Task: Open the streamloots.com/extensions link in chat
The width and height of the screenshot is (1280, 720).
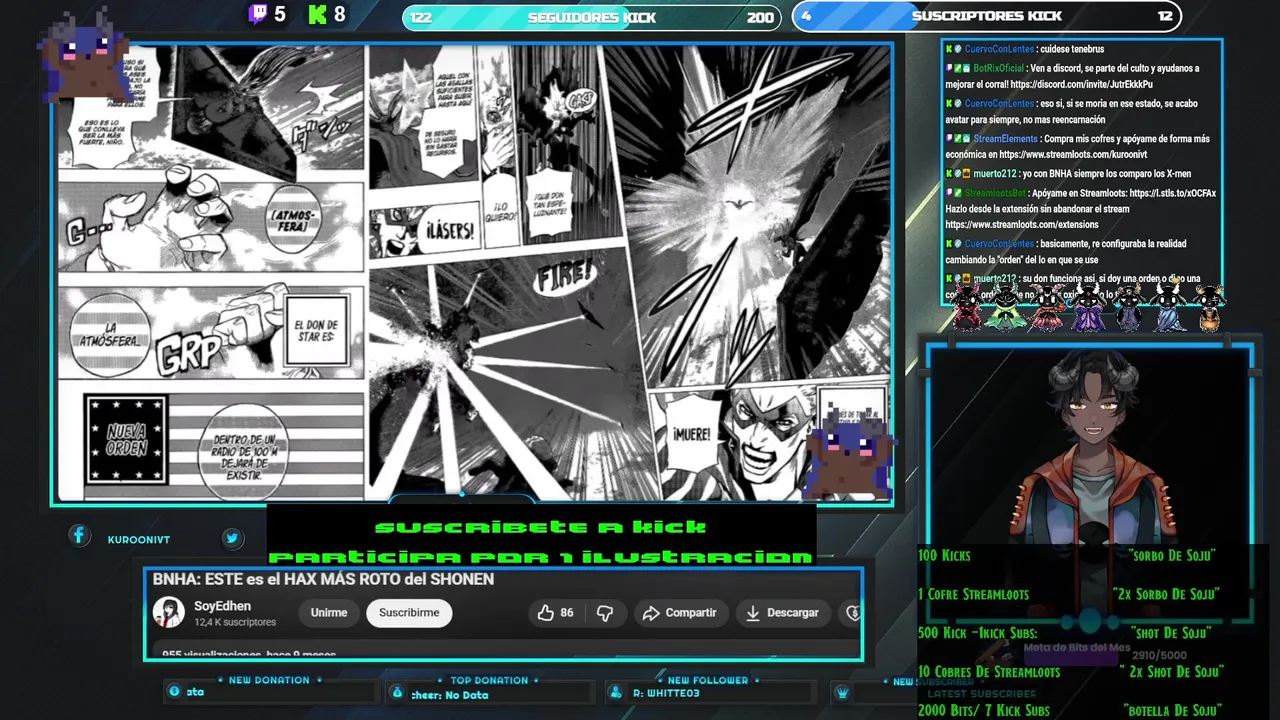Action: (x=1021, y=224)
